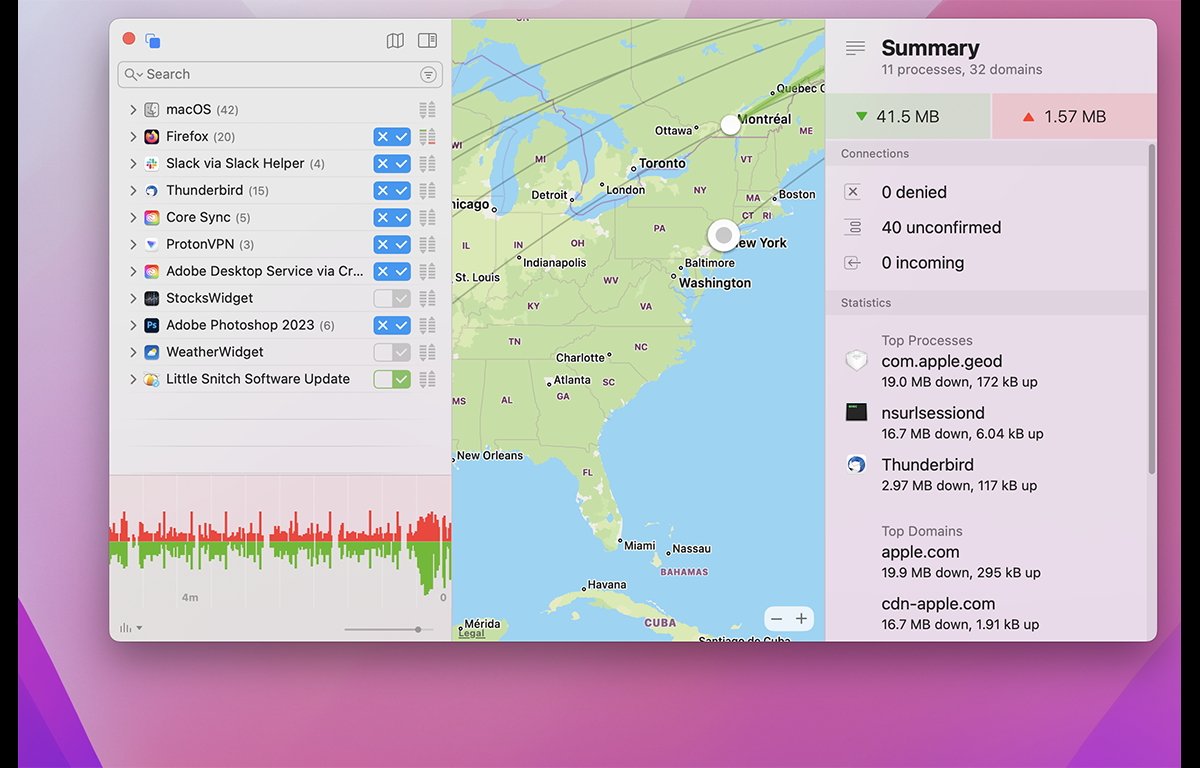Click the com.apple.geod shield icon
Screen dimensions: 1200x768
coord(856,362)
